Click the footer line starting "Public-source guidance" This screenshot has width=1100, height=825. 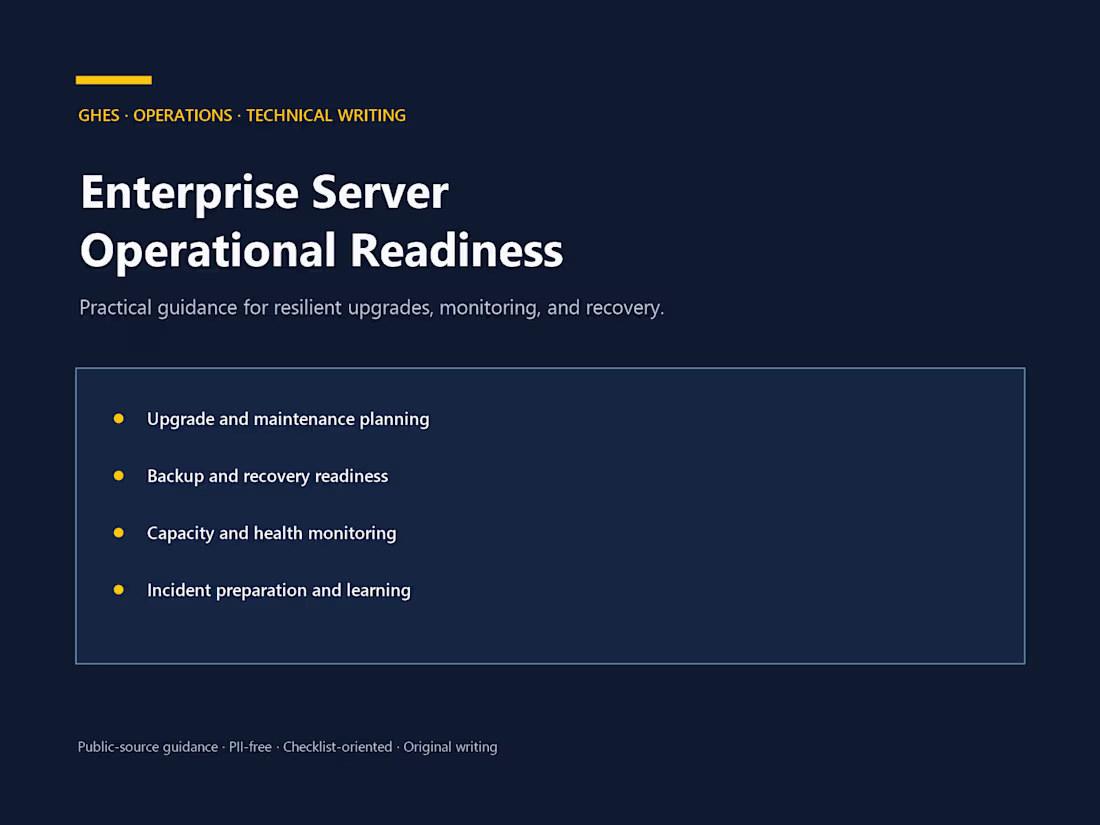click(x=288, y=747)
